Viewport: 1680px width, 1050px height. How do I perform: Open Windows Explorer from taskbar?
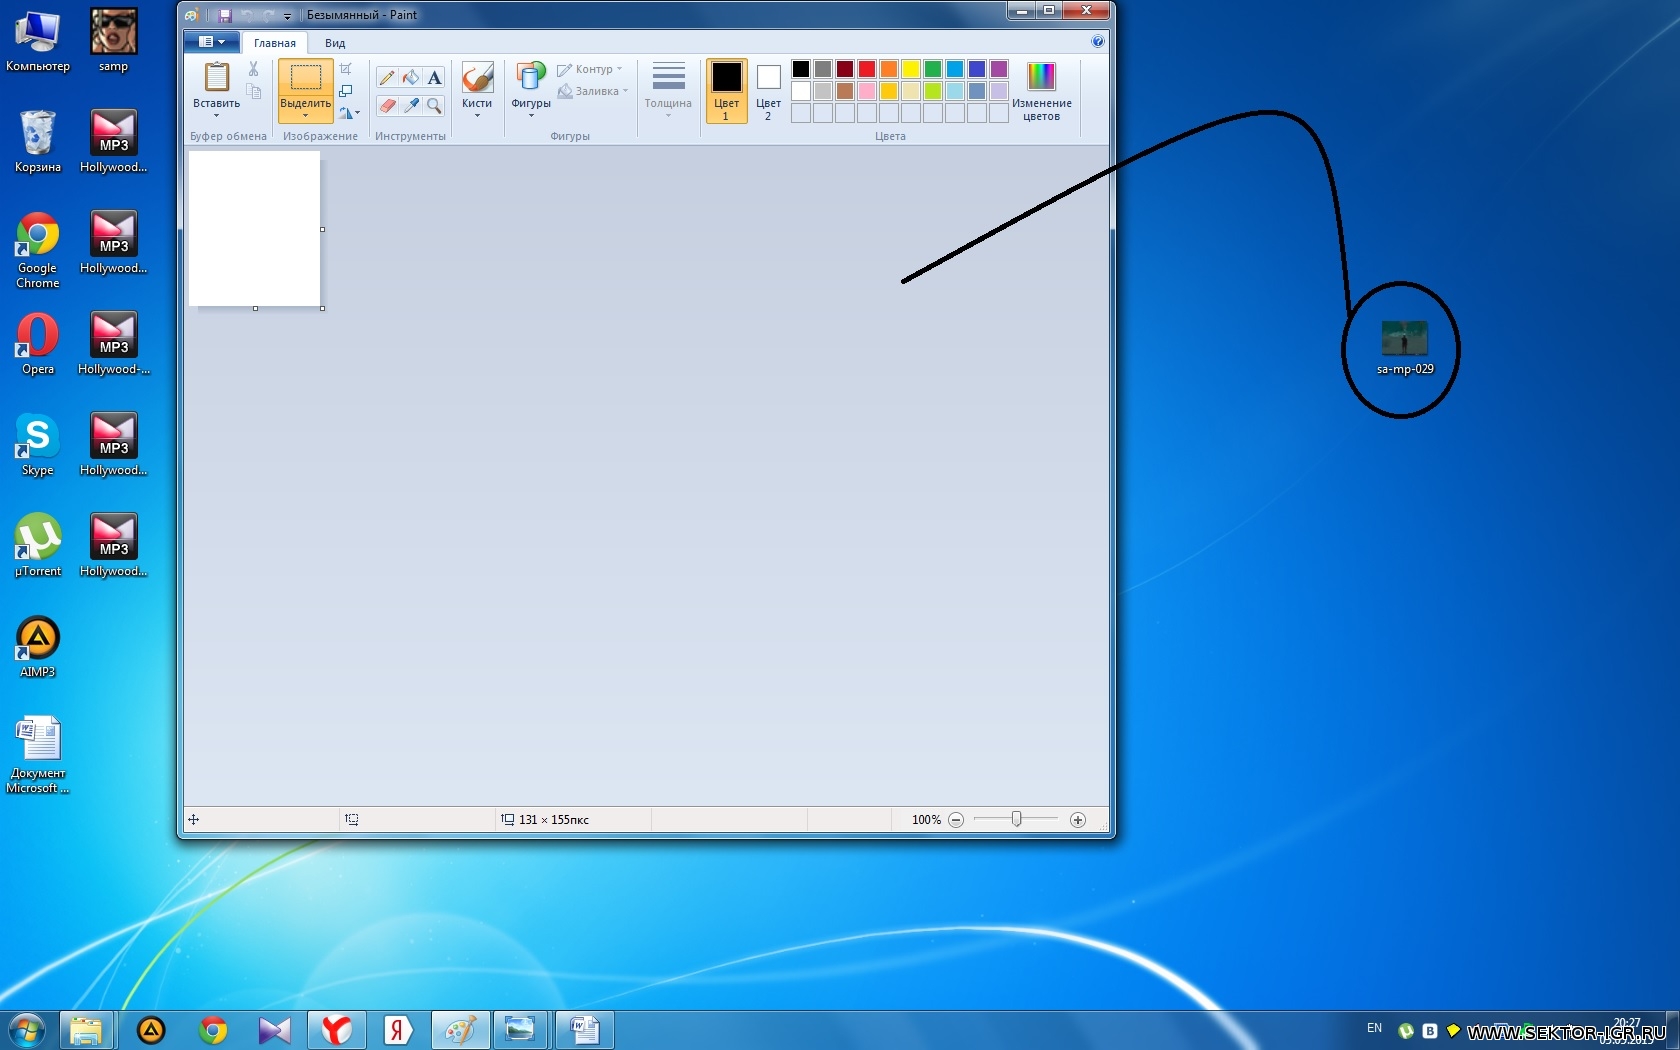pos(86,1030)
